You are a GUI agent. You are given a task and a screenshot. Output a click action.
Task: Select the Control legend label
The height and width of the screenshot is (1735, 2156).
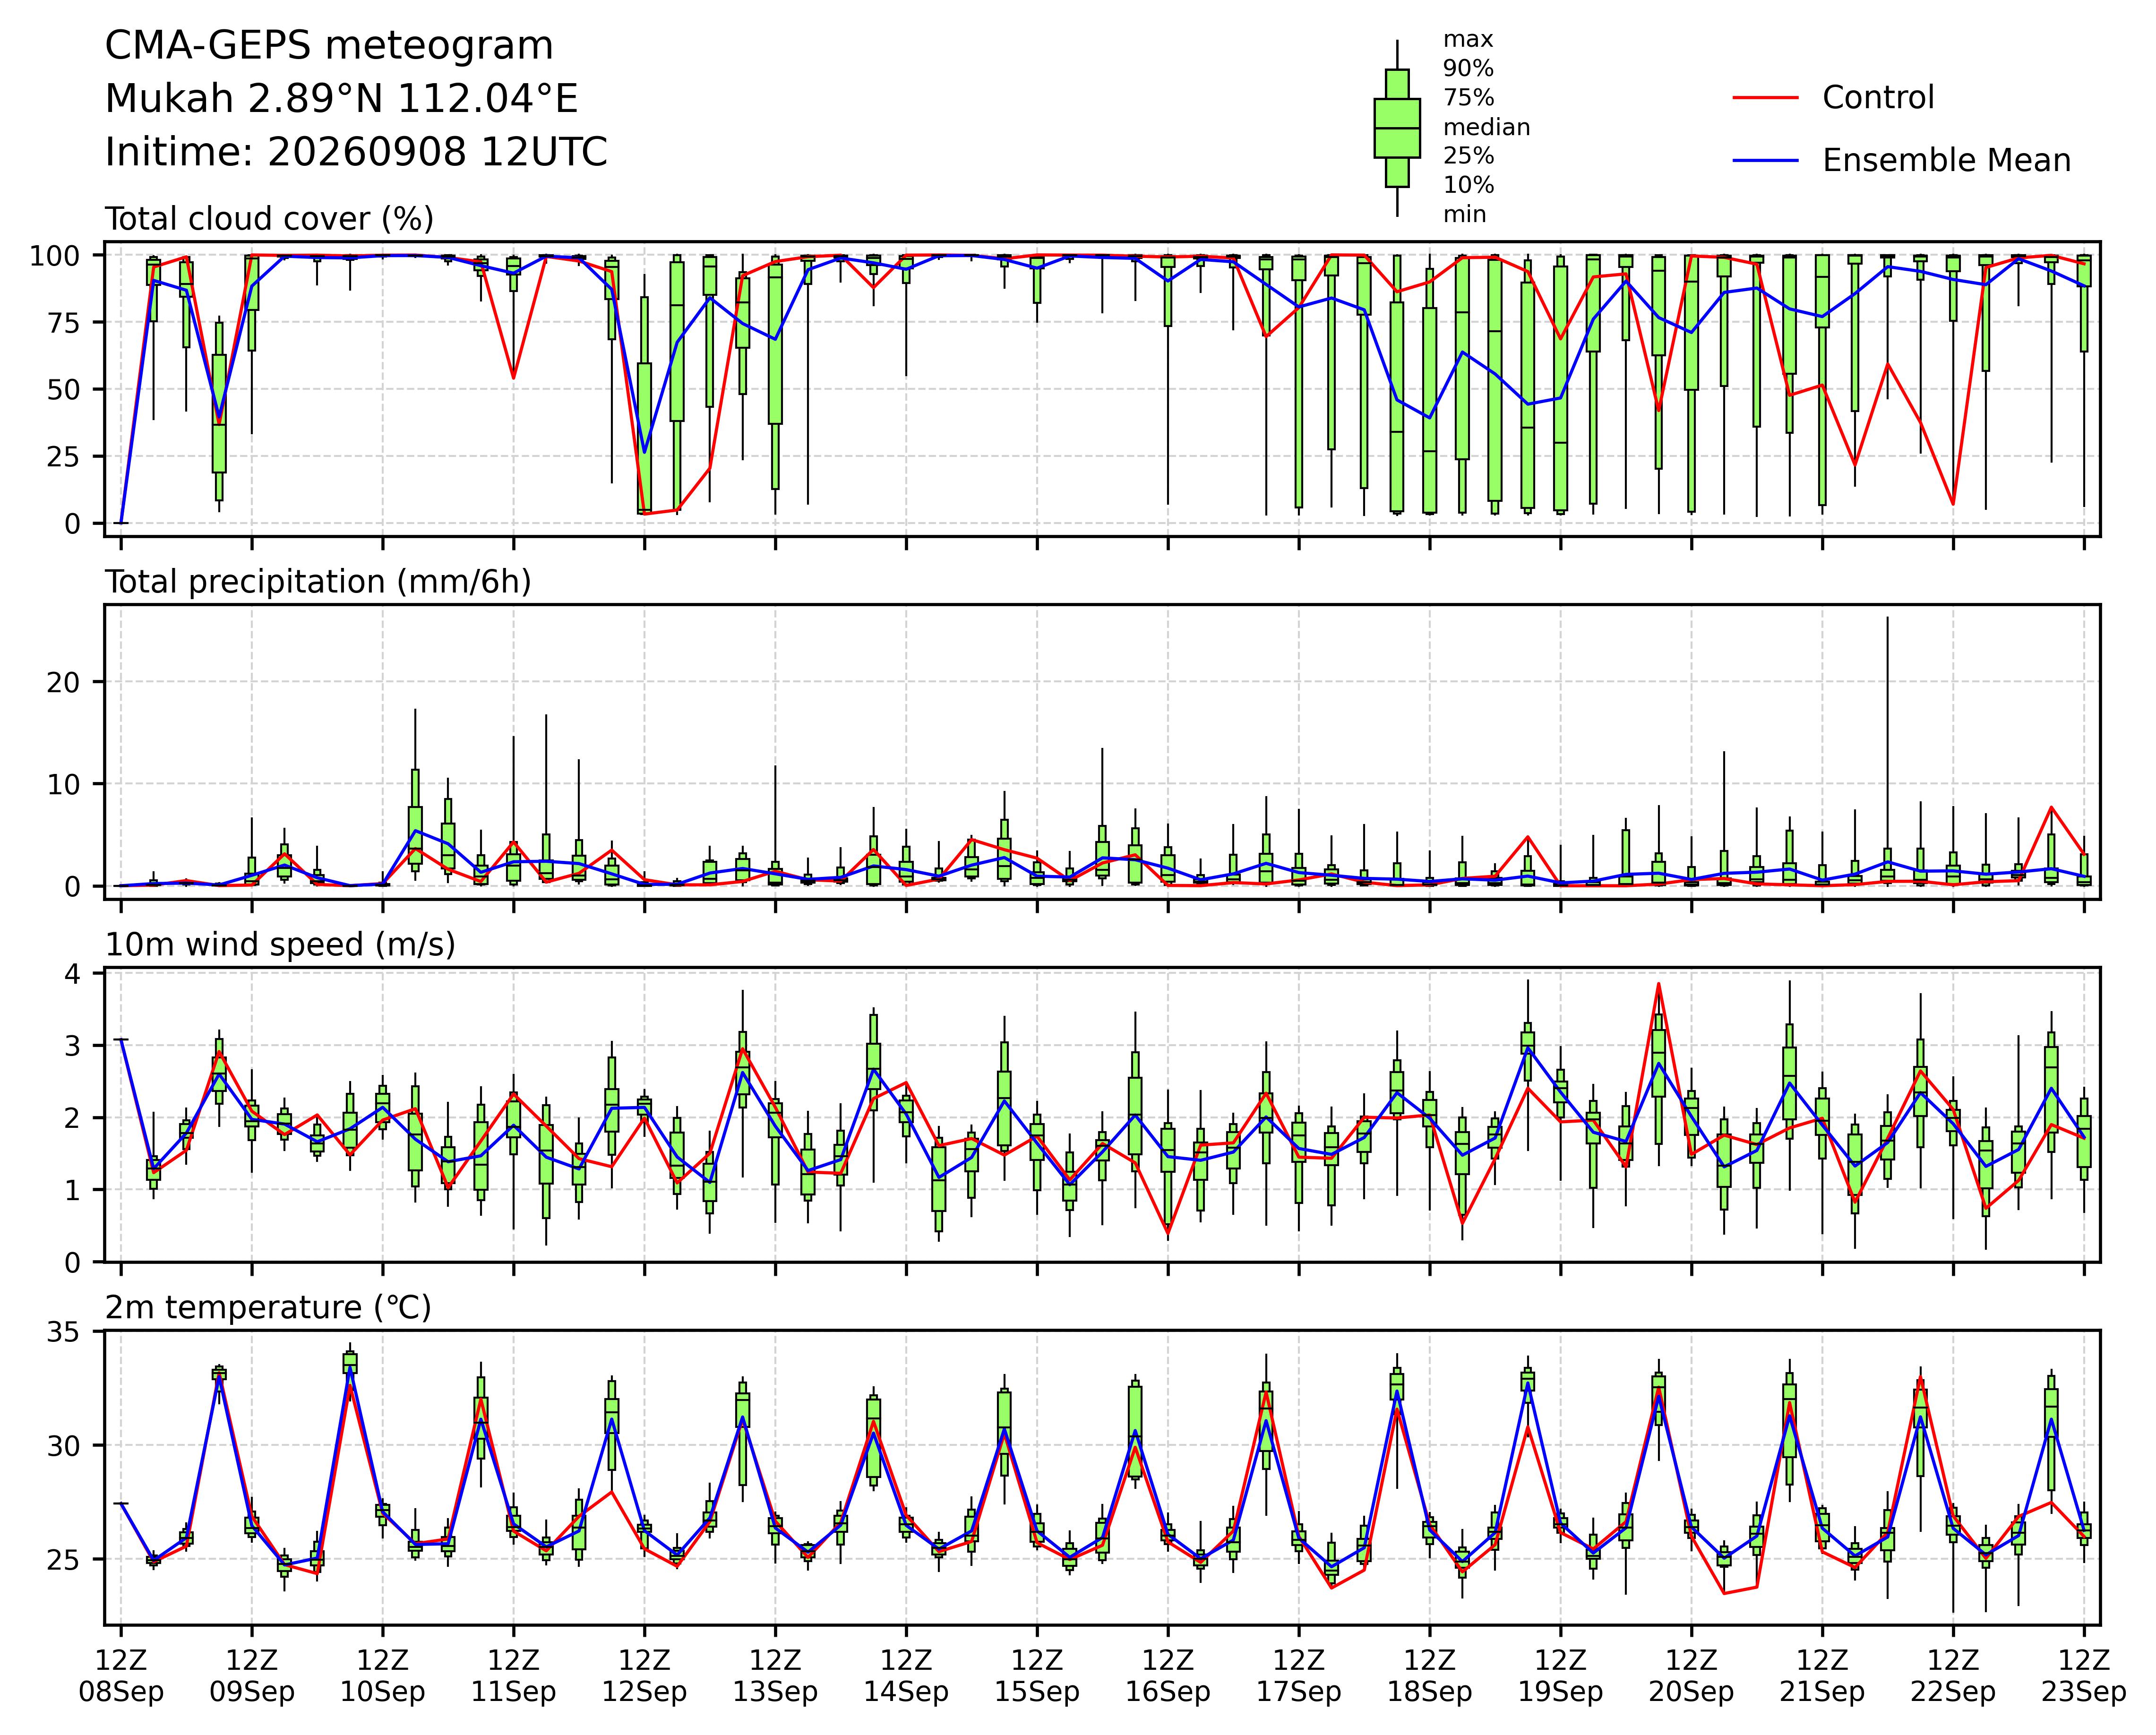pyautogui.click(x=1878, y=98)
